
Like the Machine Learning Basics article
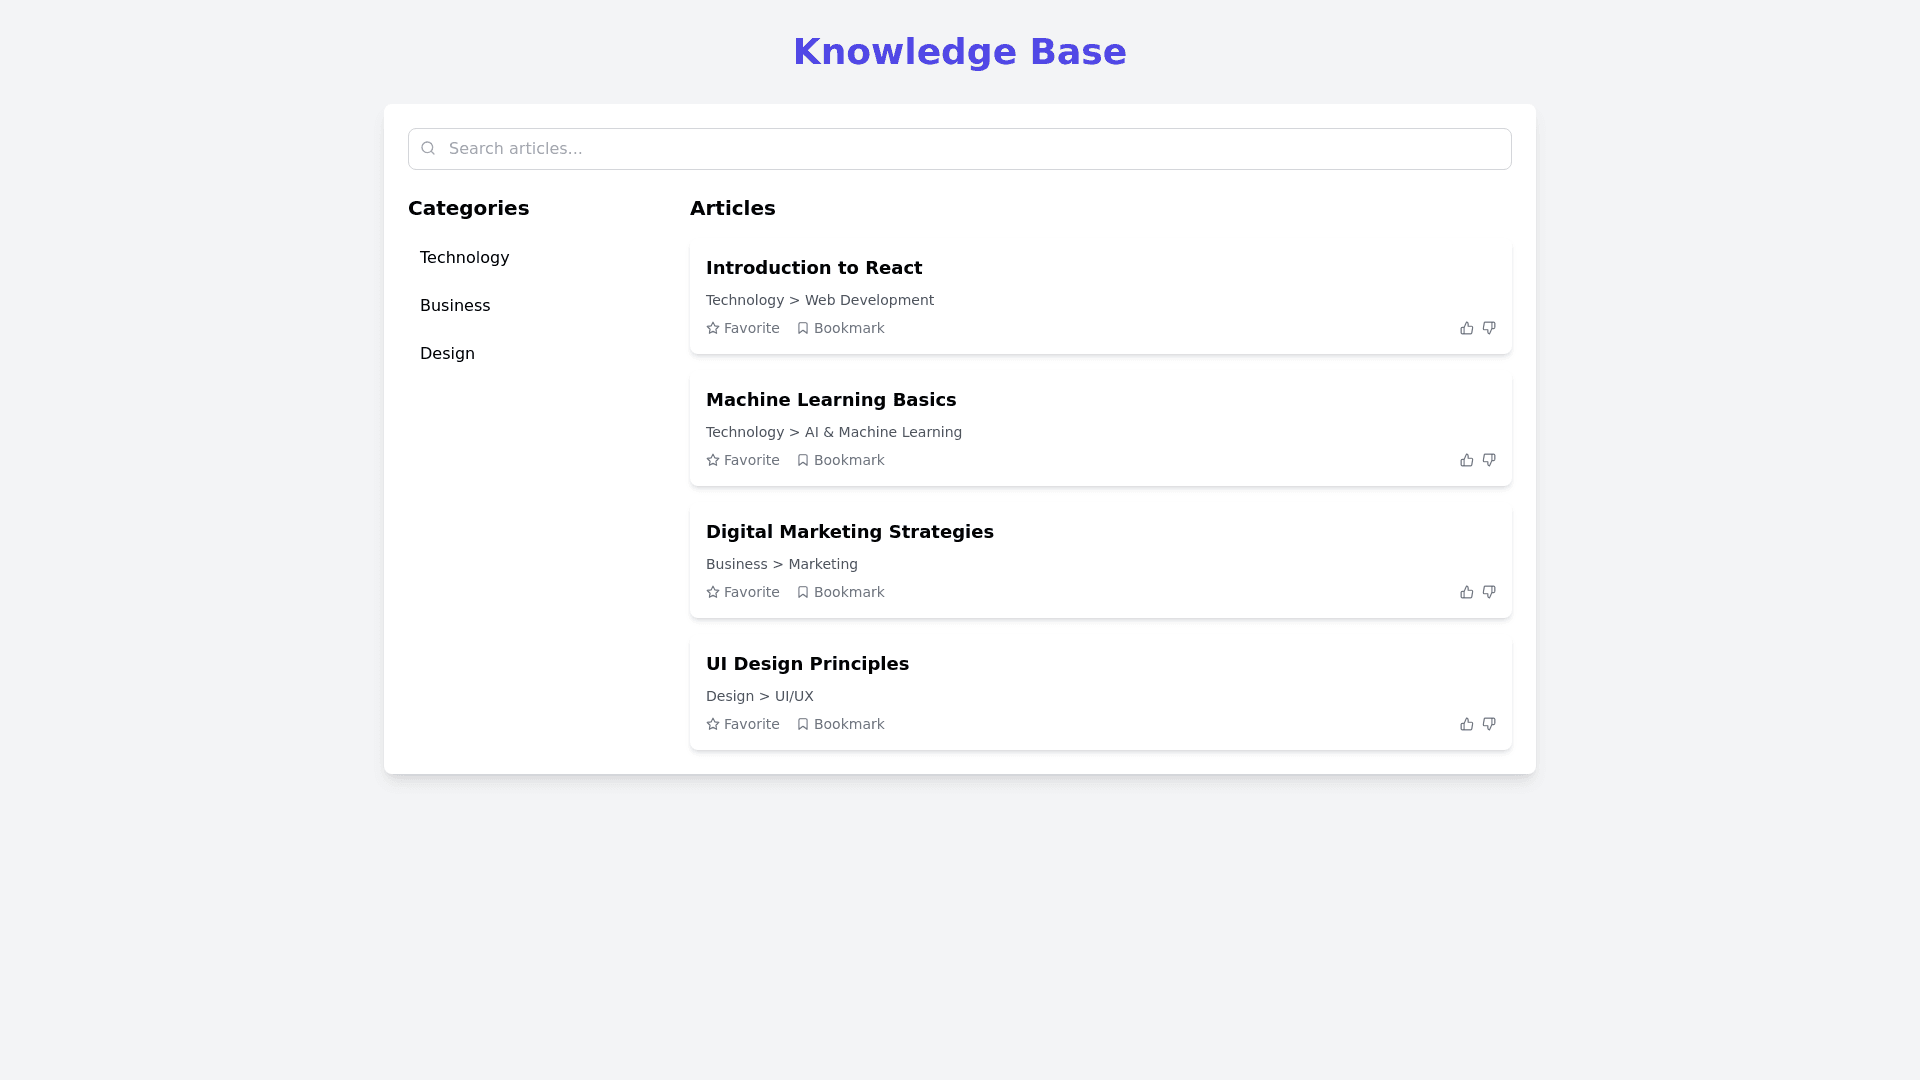click(1466, 460)
